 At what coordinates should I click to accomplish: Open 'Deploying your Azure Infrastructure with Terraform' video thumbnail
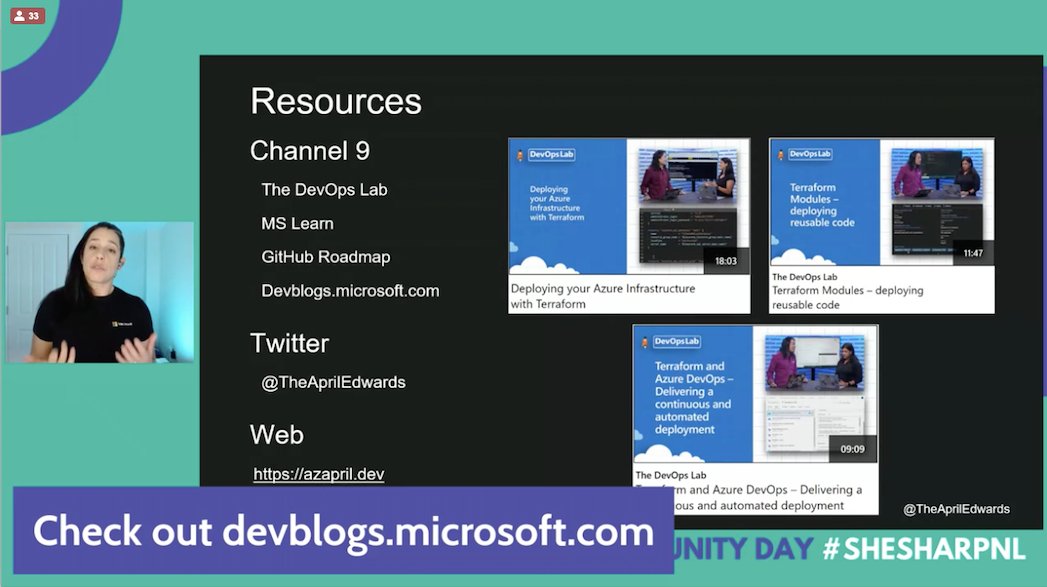[629, 206]
